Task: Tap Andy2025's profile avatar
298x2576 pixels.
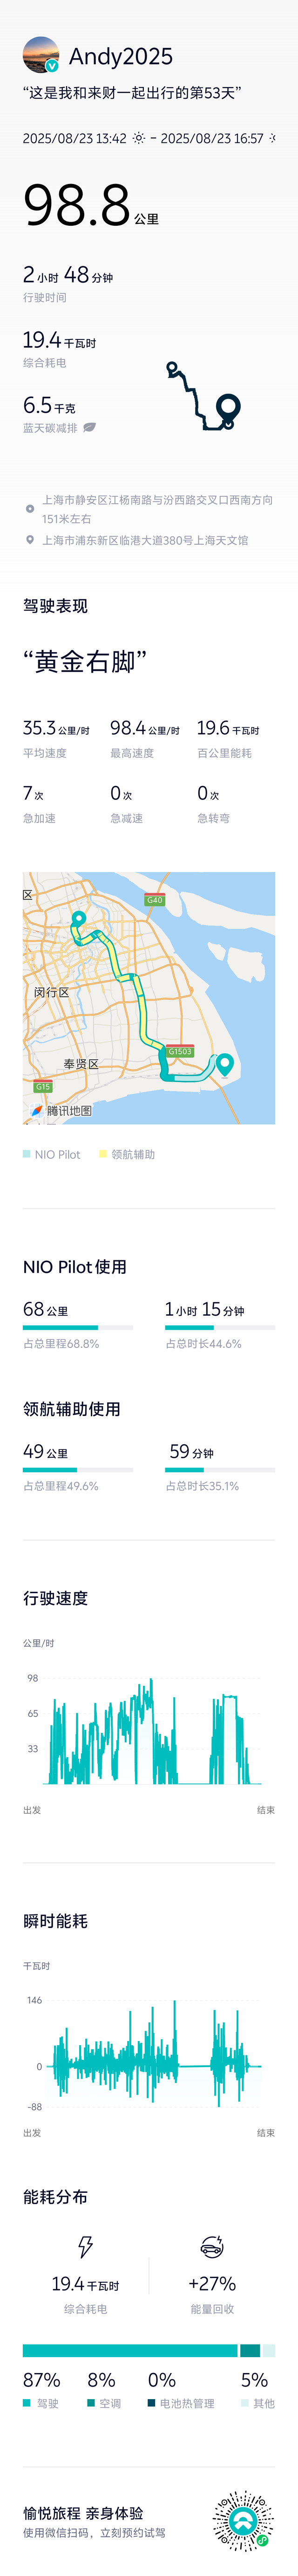Action: pos(41,55)
